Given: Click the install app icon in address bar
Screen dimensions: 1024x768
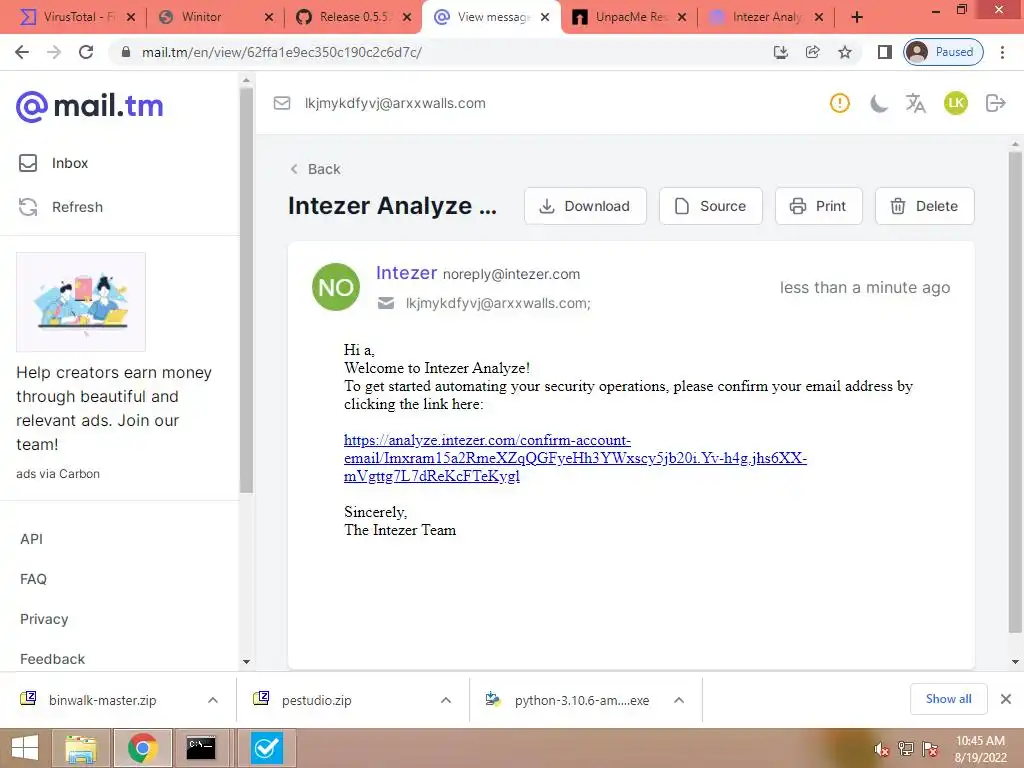Looking at the screenshot, I should pos(780,52).
